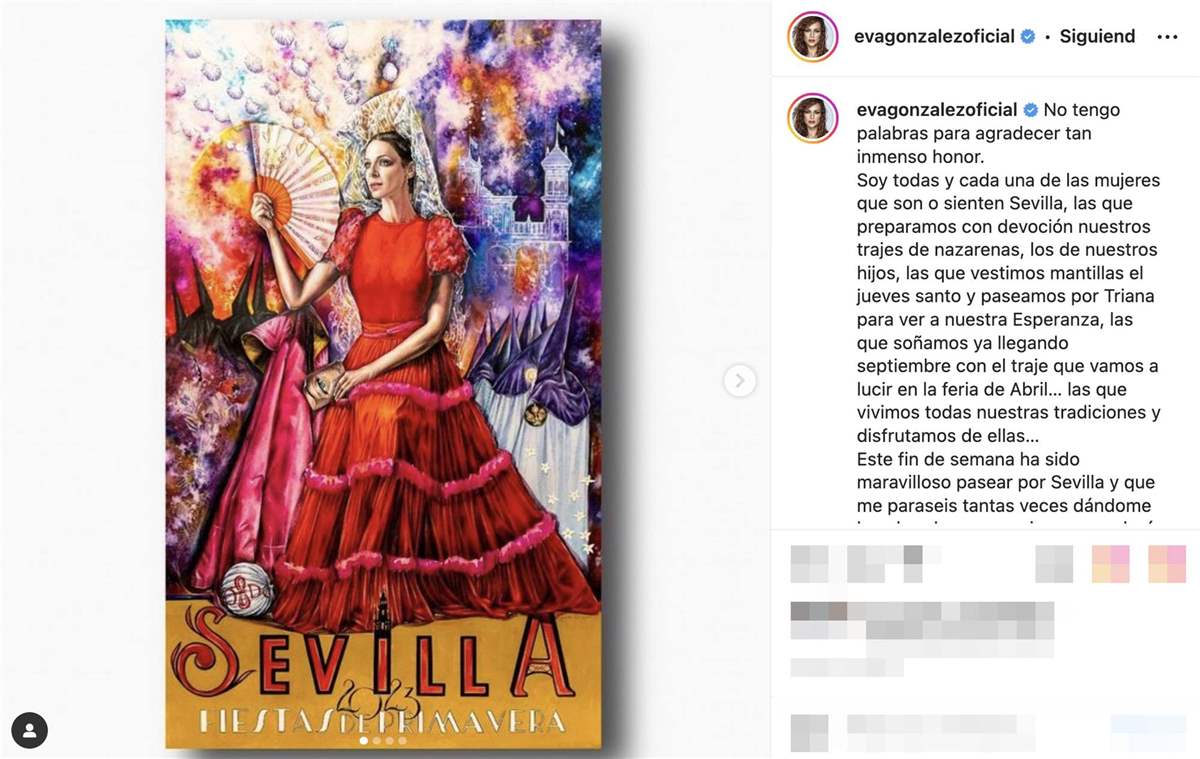Go to the next photo with the arrow
The image size is (1200, 759).
pos(739,380)
